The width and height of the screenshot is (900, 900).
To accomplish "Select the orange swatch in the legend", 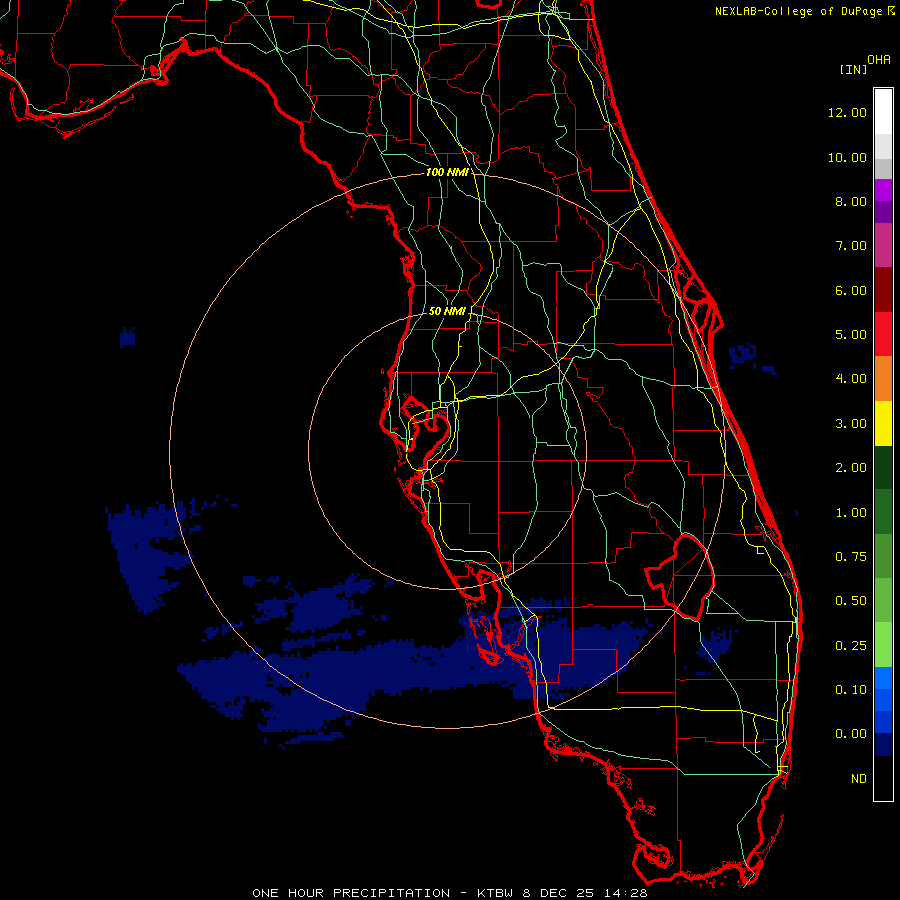I will click(883, 379).
